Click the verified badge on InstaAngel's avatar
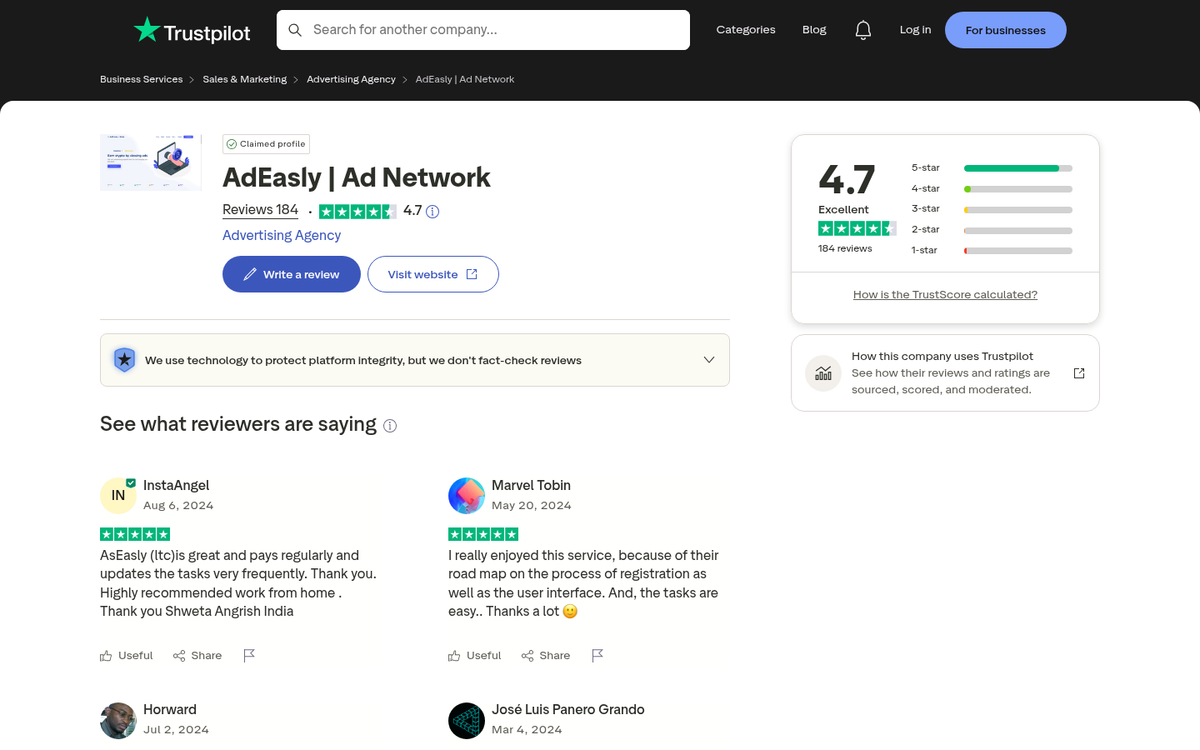The width and height of the screenshot is (1200, 750). 131,481
